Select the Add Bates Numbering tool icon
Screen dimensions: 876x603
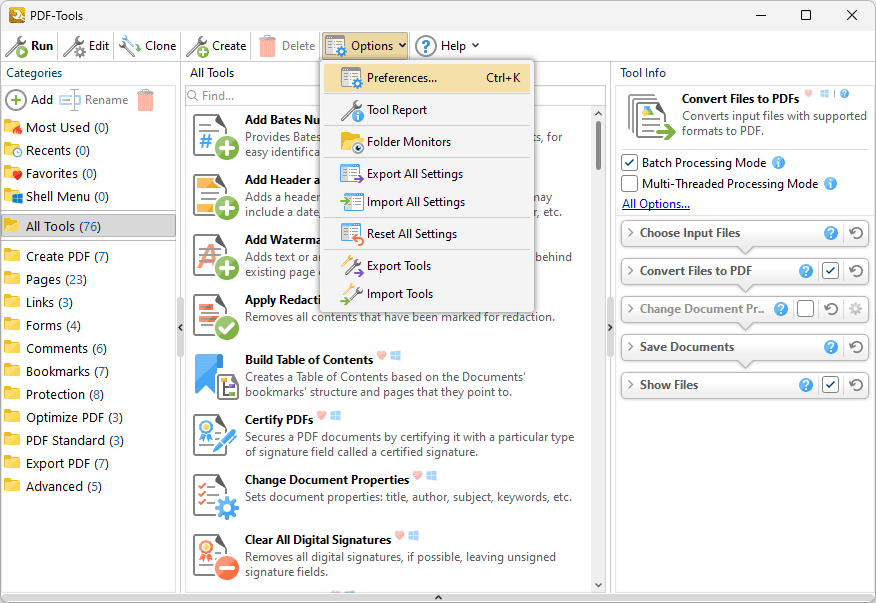pos(216,136)
